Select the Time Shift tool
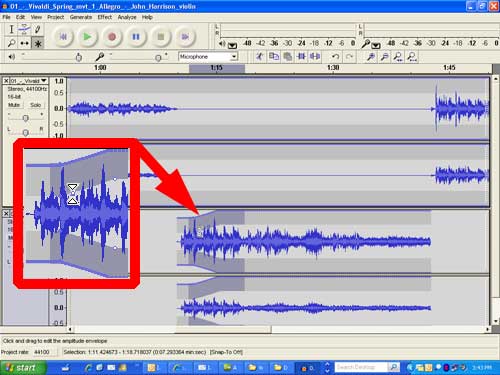This screenshot has width=500, height=375. pyautogui.click(x=24, y=43)
